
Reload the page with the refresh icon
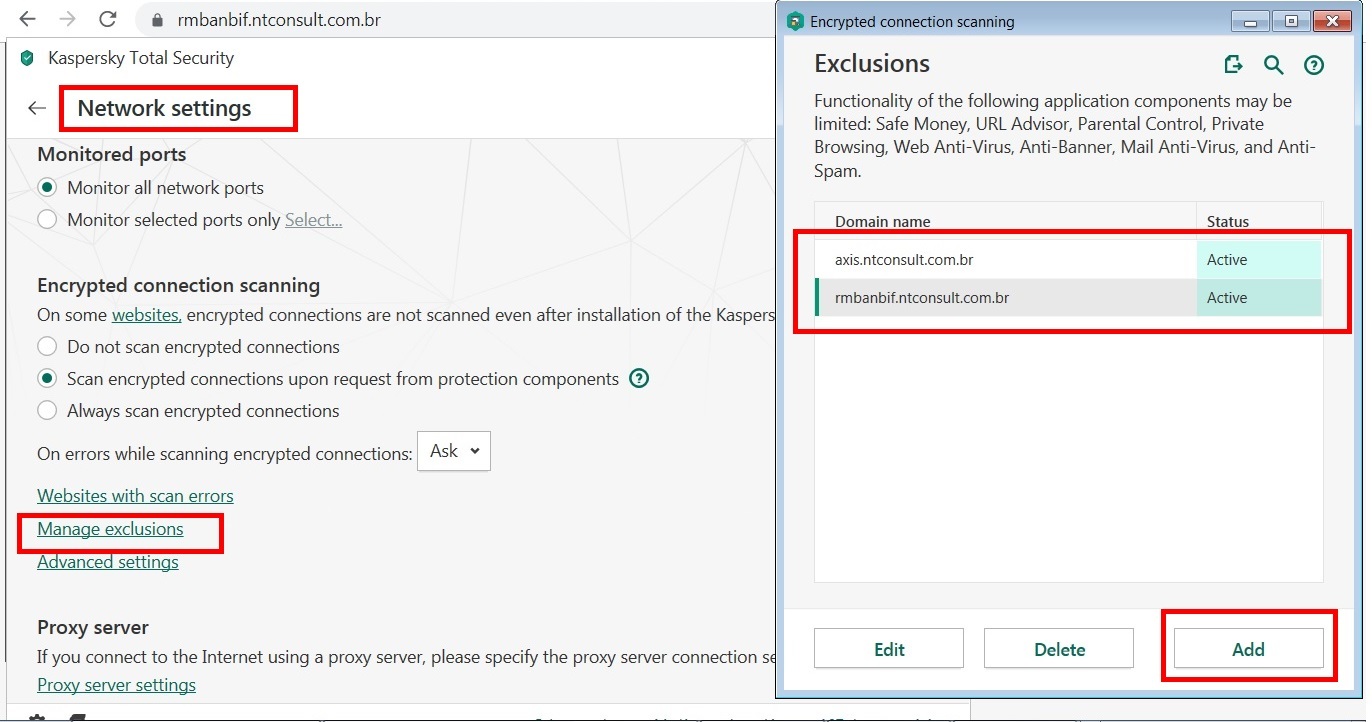[107, 19]
